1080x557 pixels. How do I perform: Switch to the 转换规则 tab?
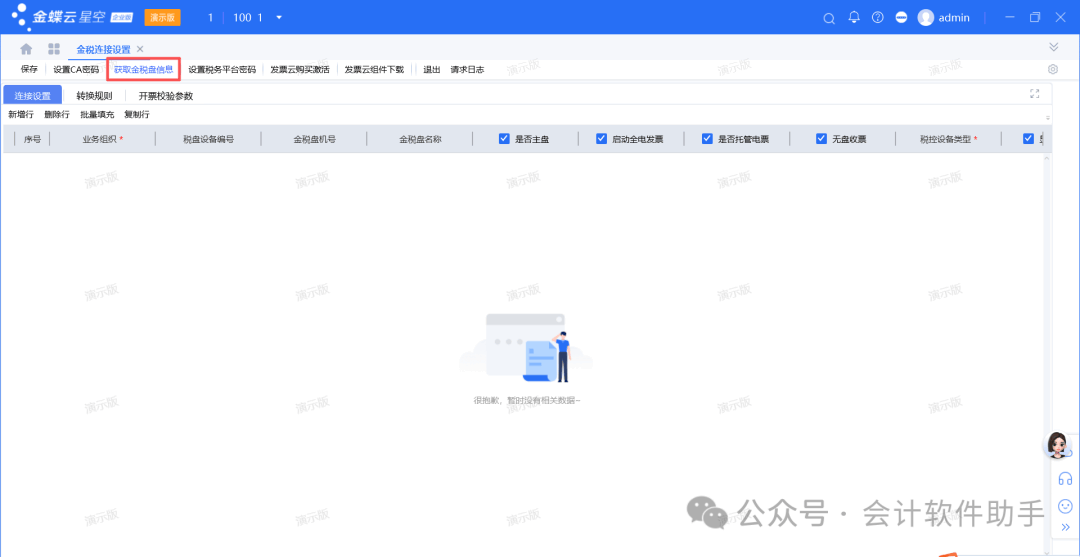(x=94, y=96)
